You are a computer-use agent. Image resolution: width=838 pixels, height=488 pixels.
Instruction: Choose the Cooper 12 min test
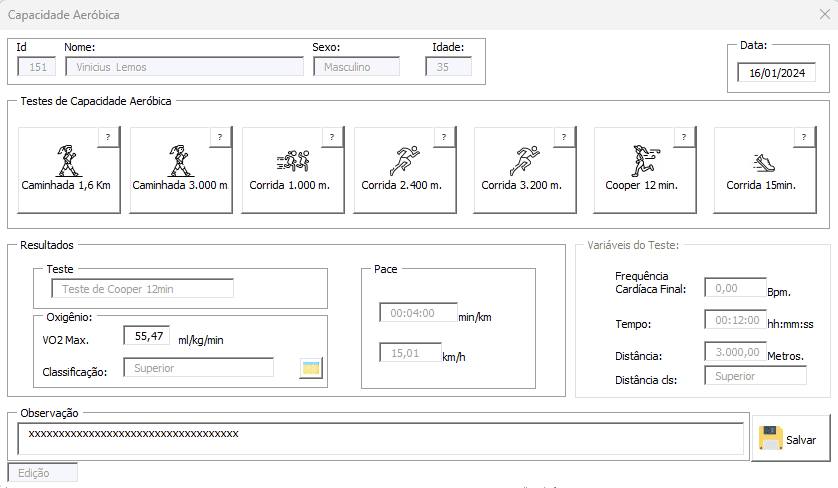[x=645, y=170]
